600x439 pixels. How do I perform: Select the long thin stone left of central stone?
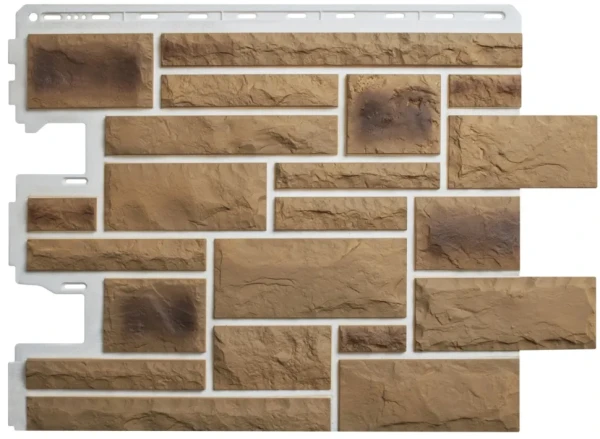(116, 255)
